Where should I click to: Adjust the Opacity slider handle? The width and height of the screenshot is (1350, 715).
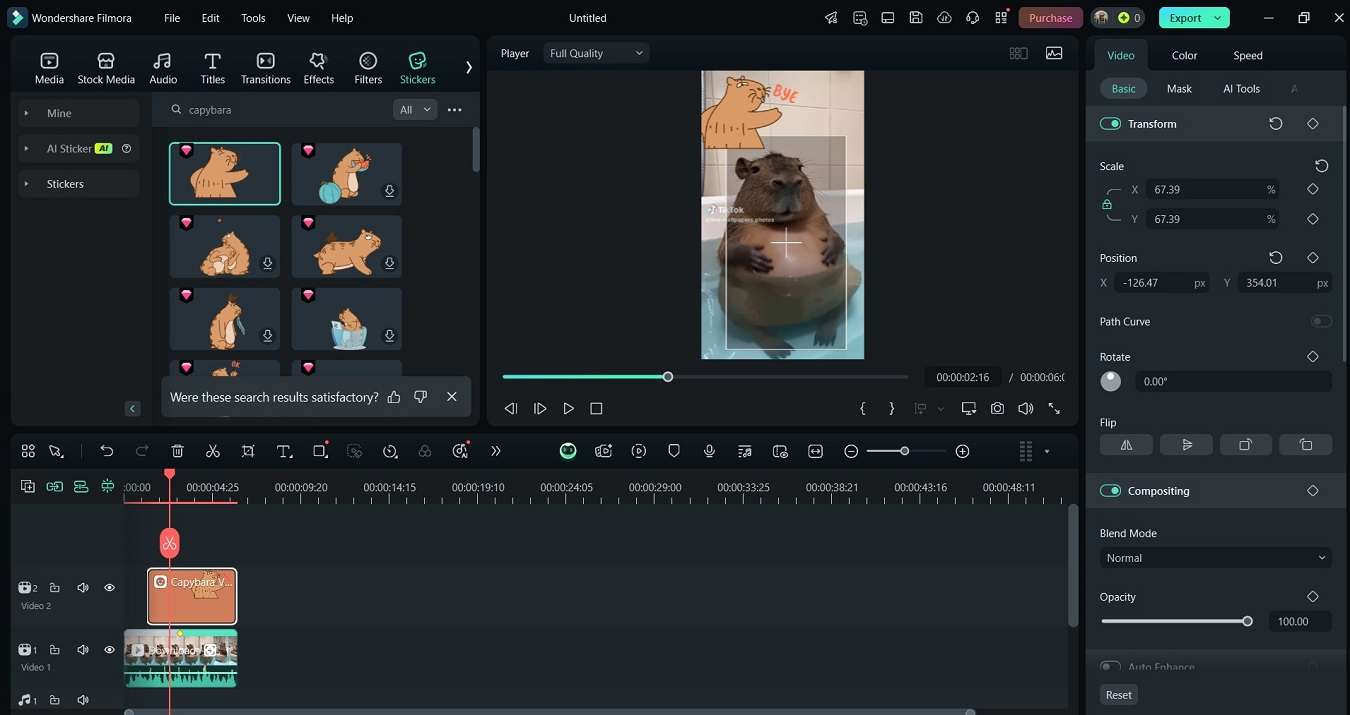[1247, 621]
